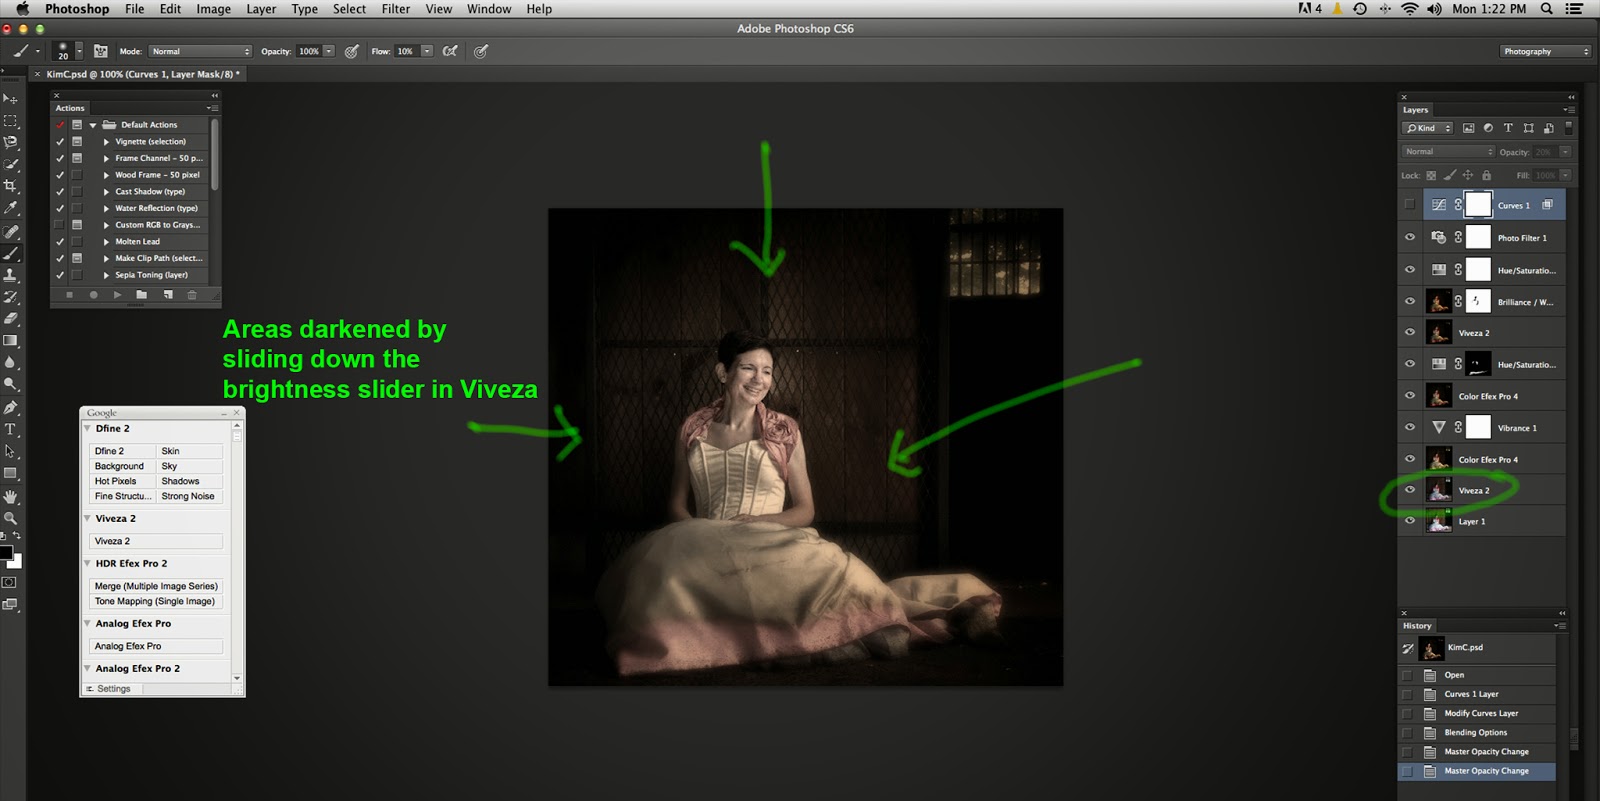Image resolution: width=1600 pixels, height=801 pixels.
Task: Toggle the Vignette (selection) action checkmark
Action: 60,141
